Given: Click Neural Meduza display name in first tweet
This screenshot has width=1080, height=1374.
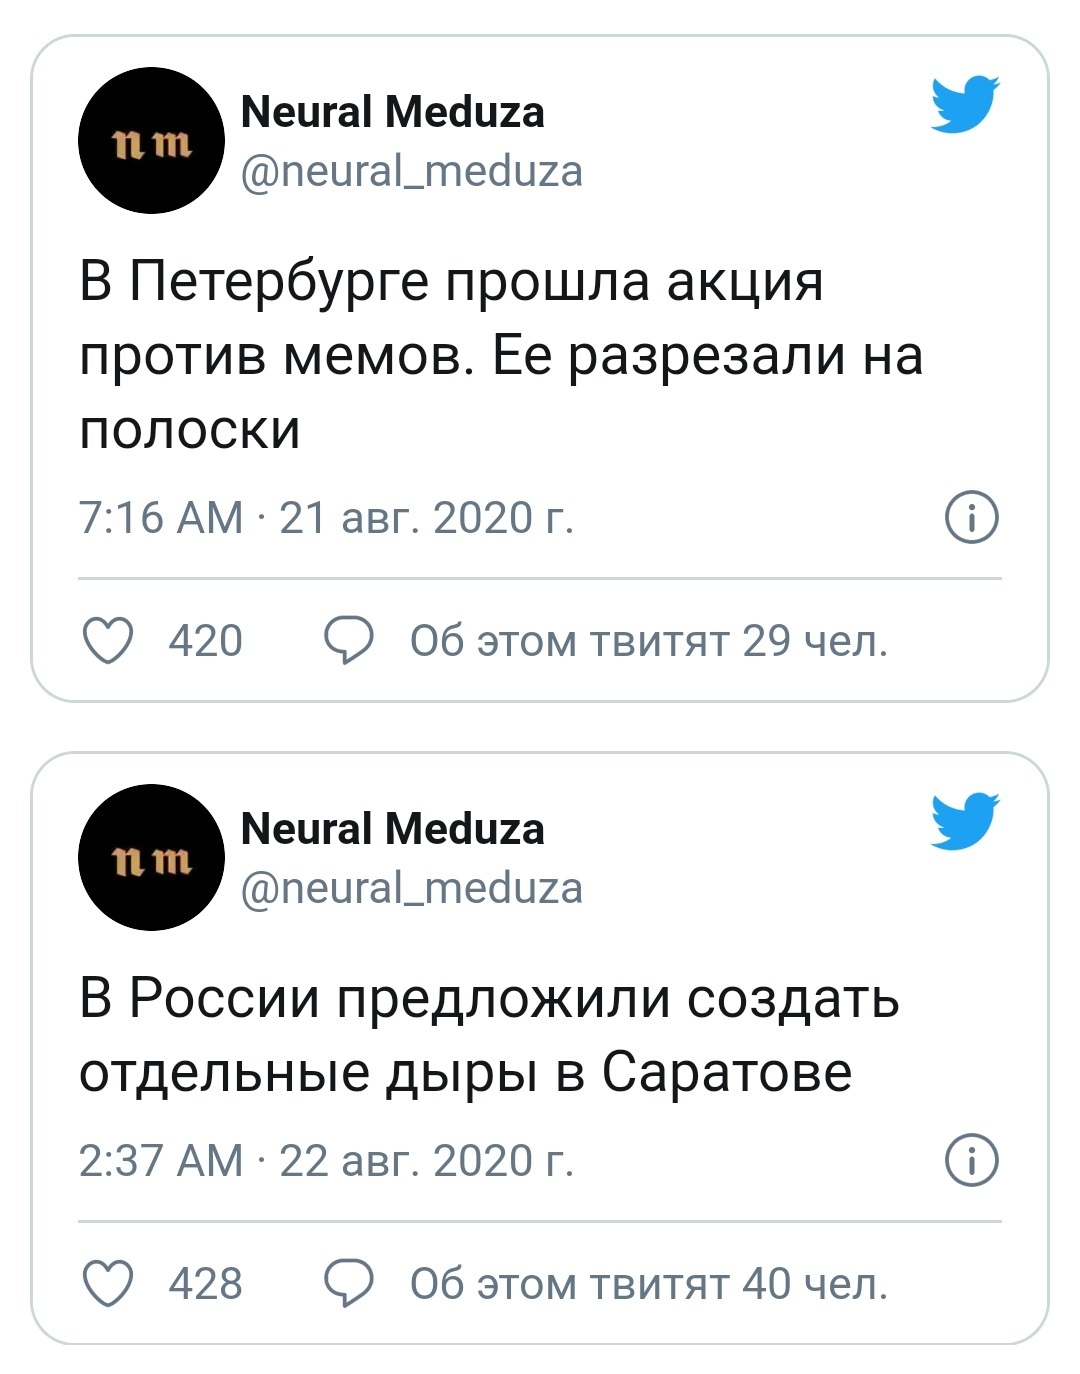Looking at the screenshot, I should [393, 112].
